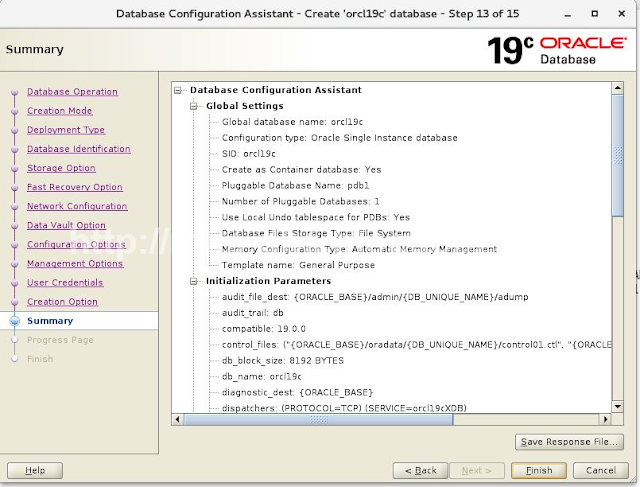Open the Deployment Type step
The height and width of the screenshot is (487, 640).
[x=66, y=130]
